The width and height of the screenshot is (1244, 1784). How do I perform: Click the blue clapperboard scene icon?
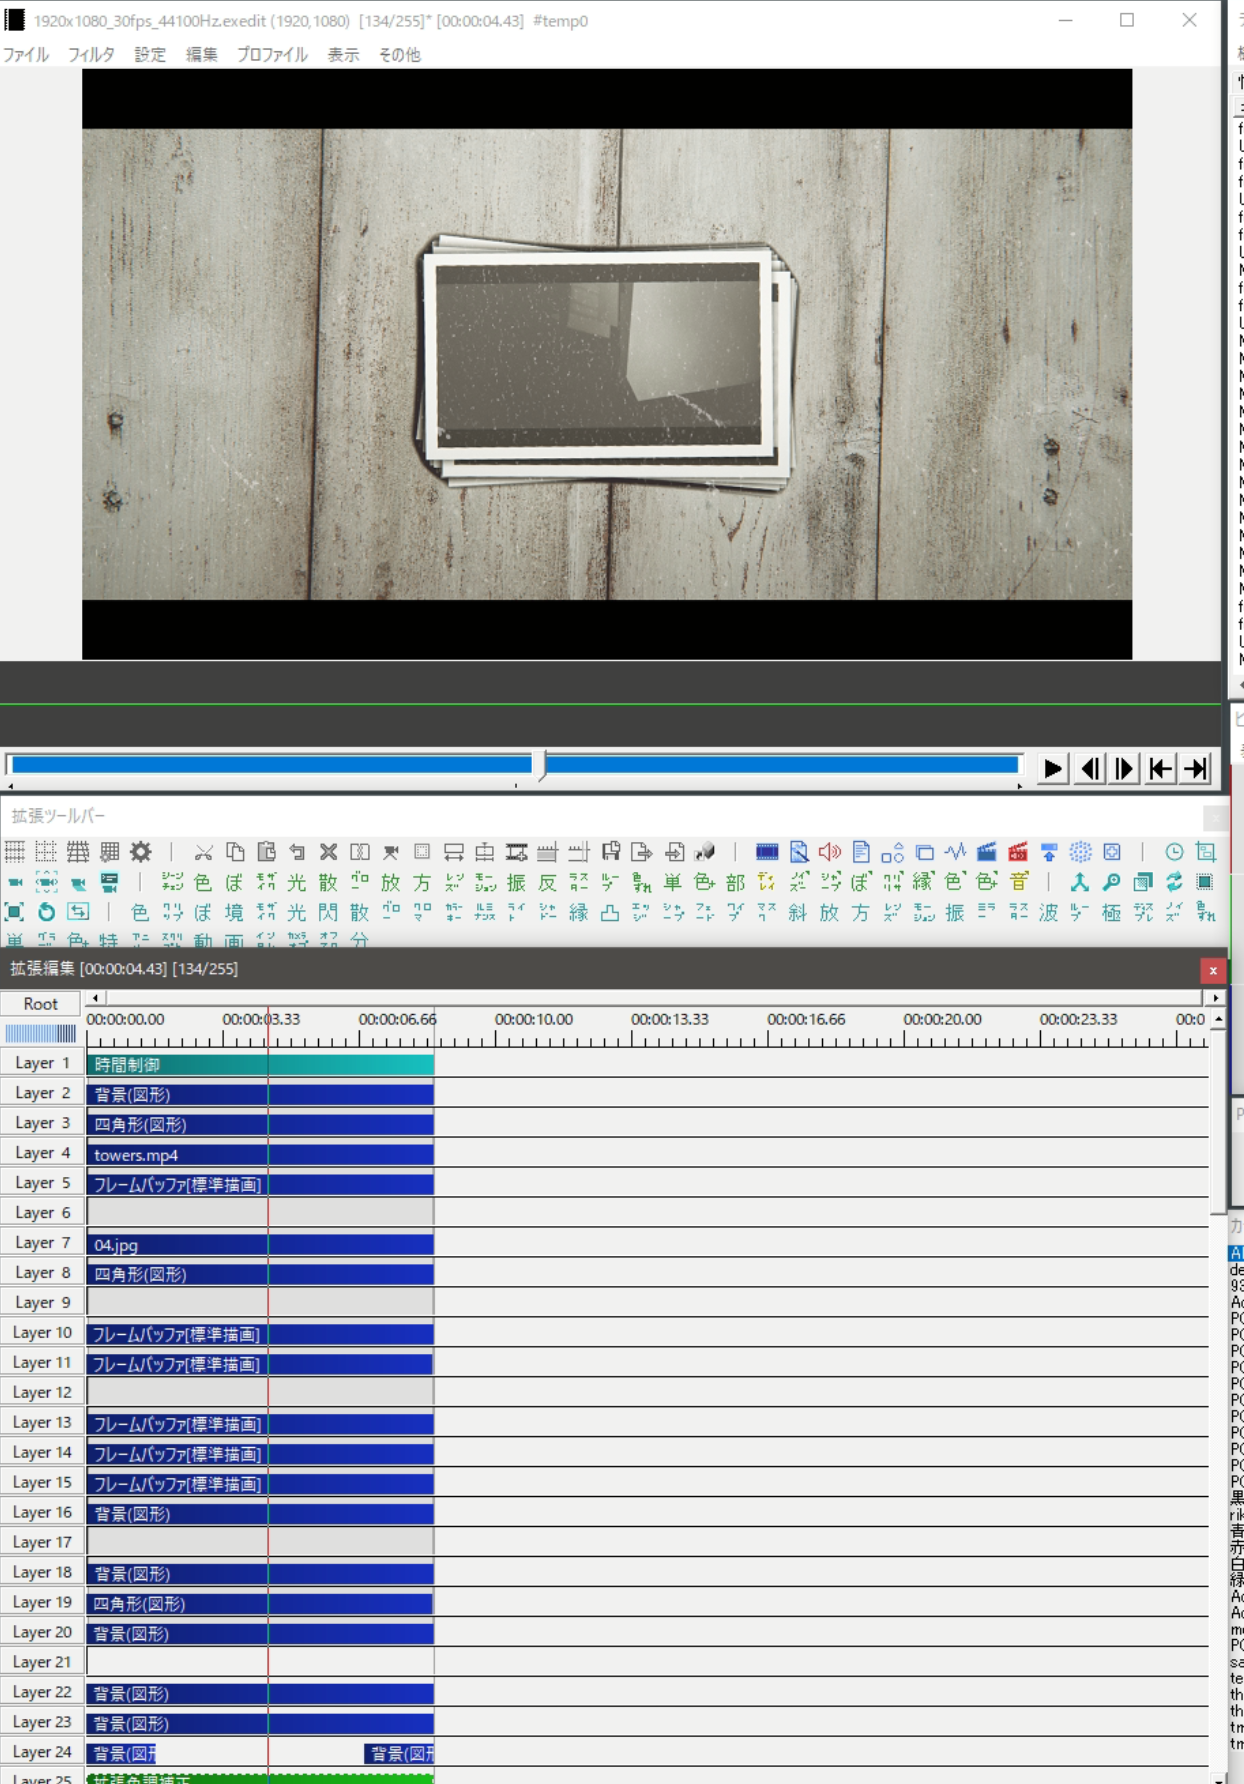point(986,852)
